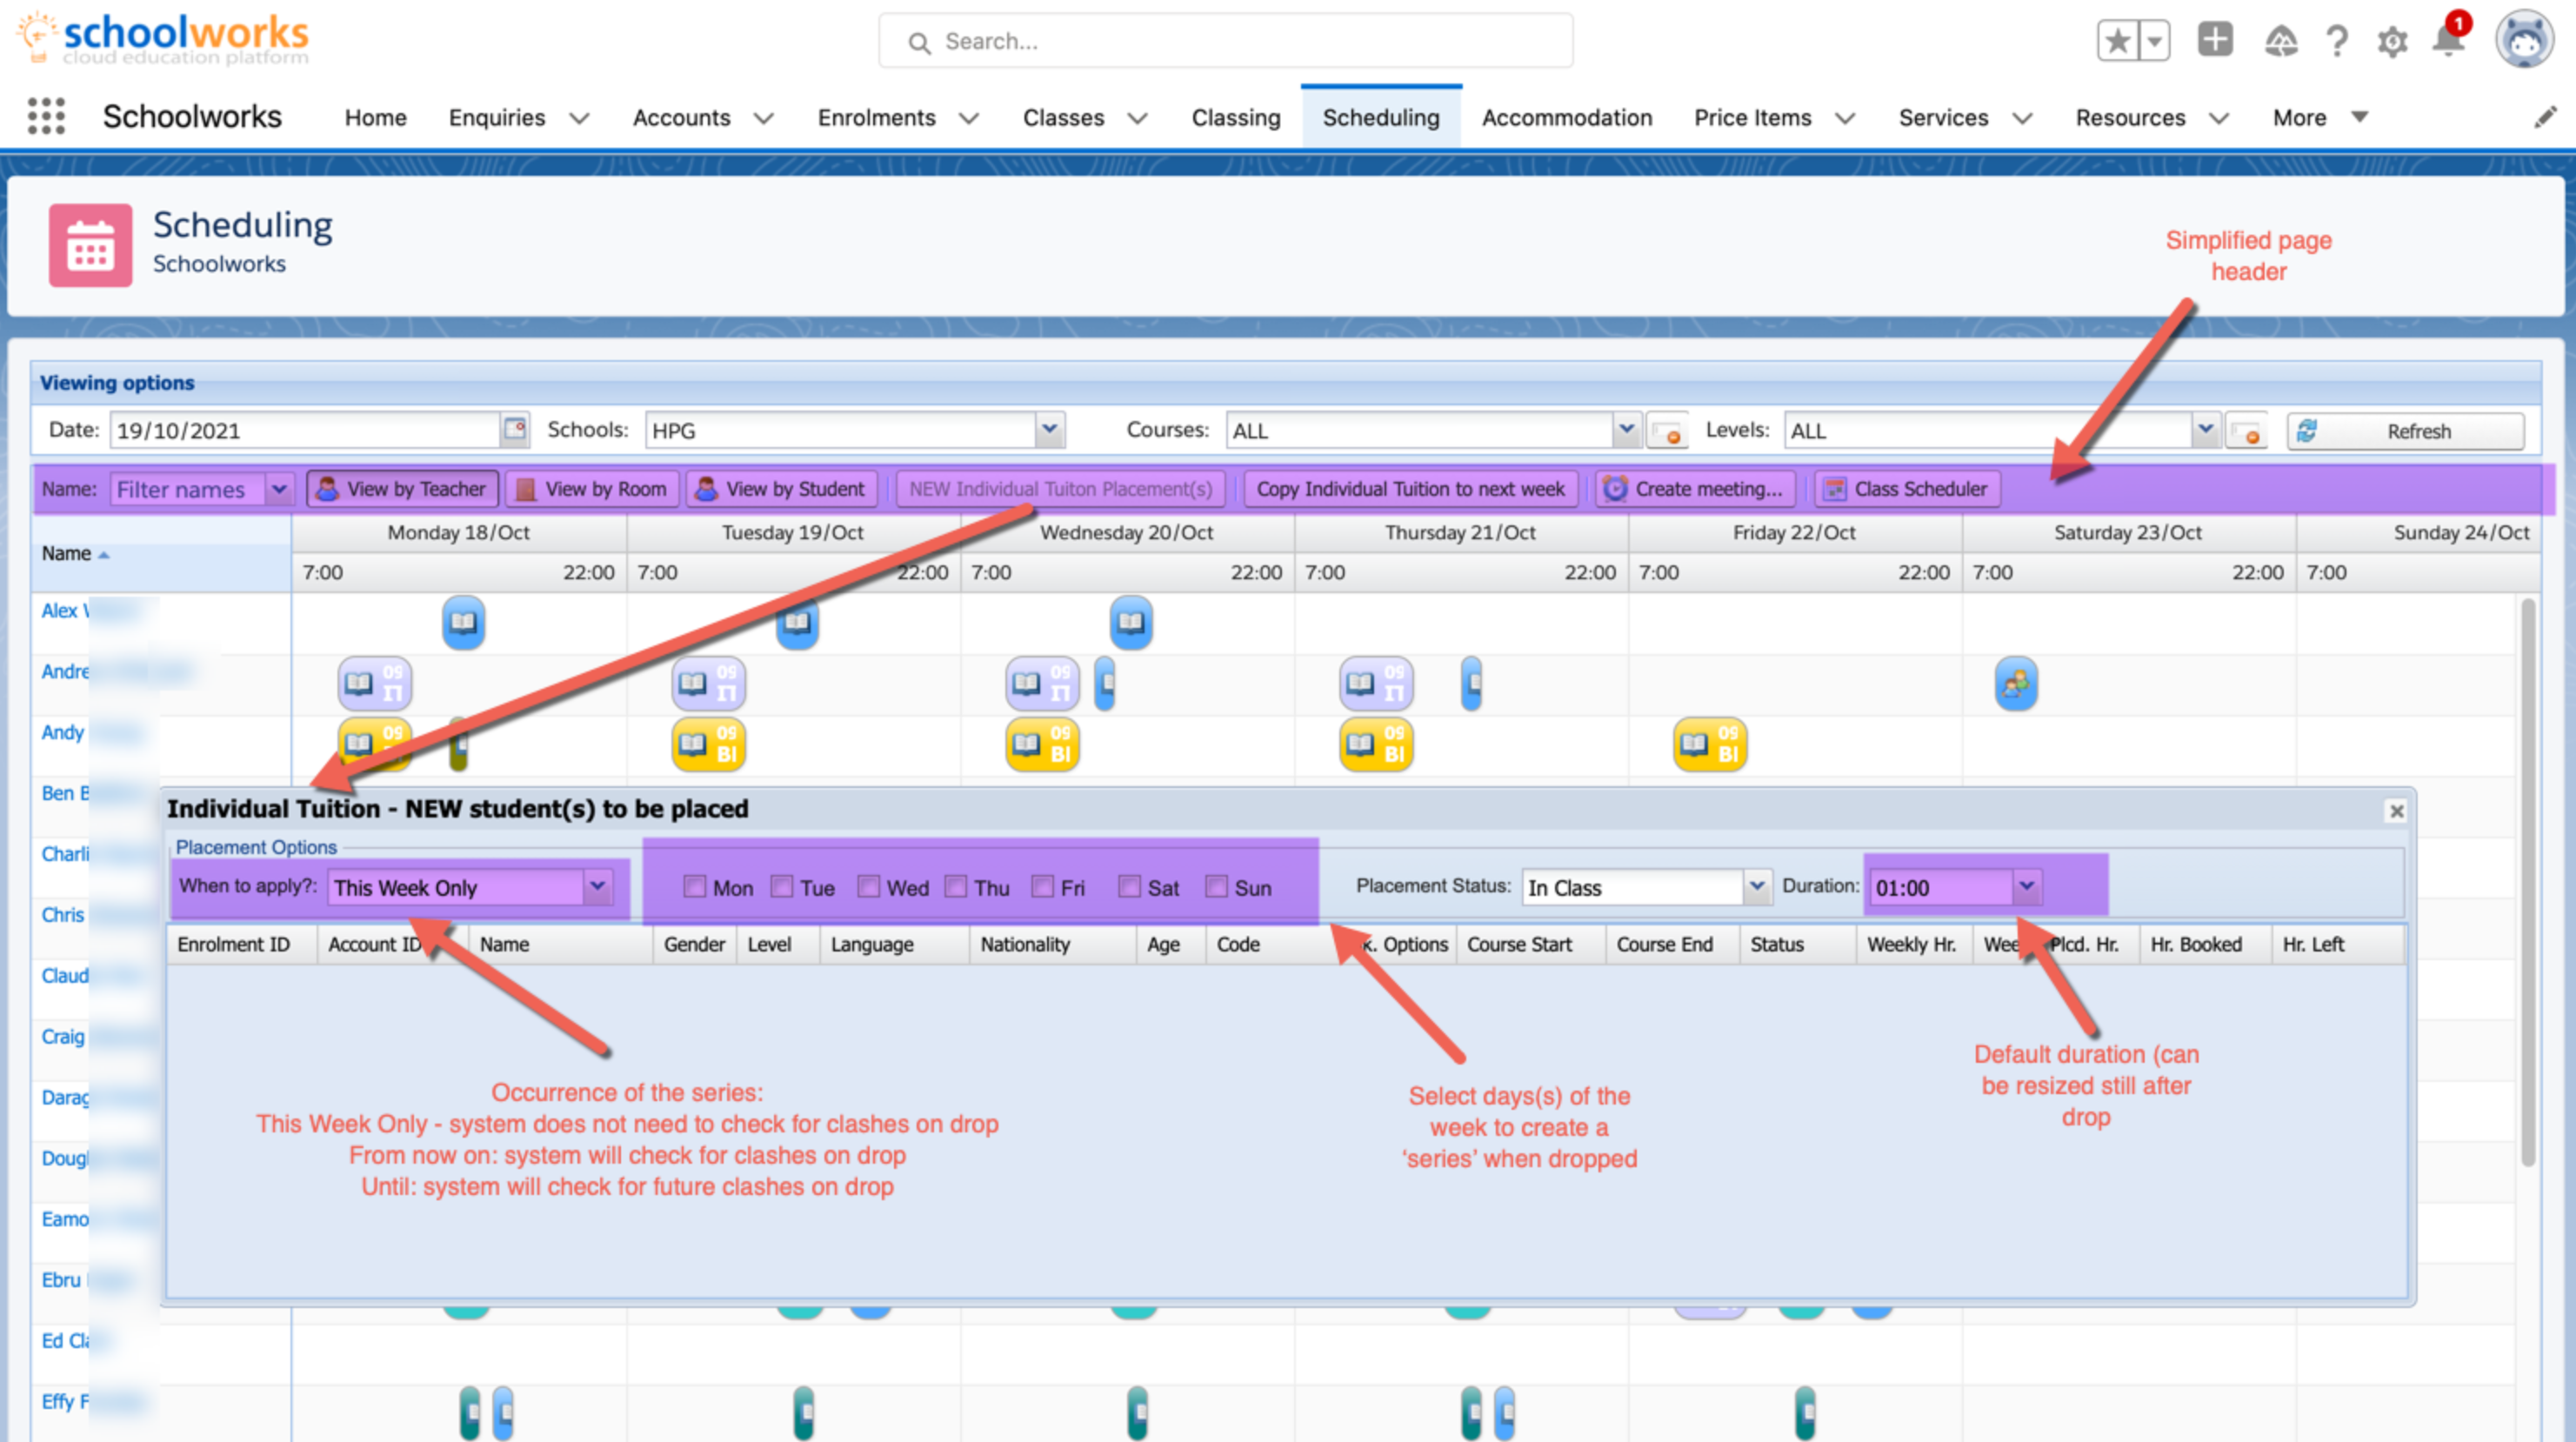Click the setup gear icon
This screenshot has height=1442, width=2576.
click(x=2392, y=42)
